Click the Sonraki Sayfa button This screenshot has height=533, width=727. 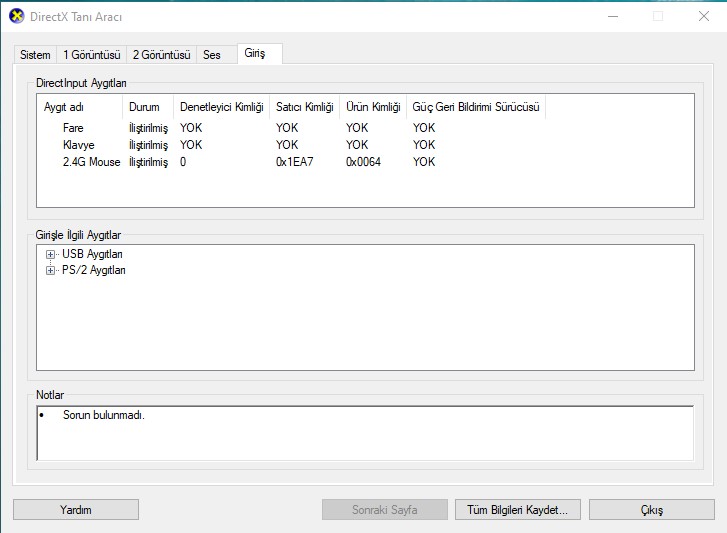click(385, 510)
